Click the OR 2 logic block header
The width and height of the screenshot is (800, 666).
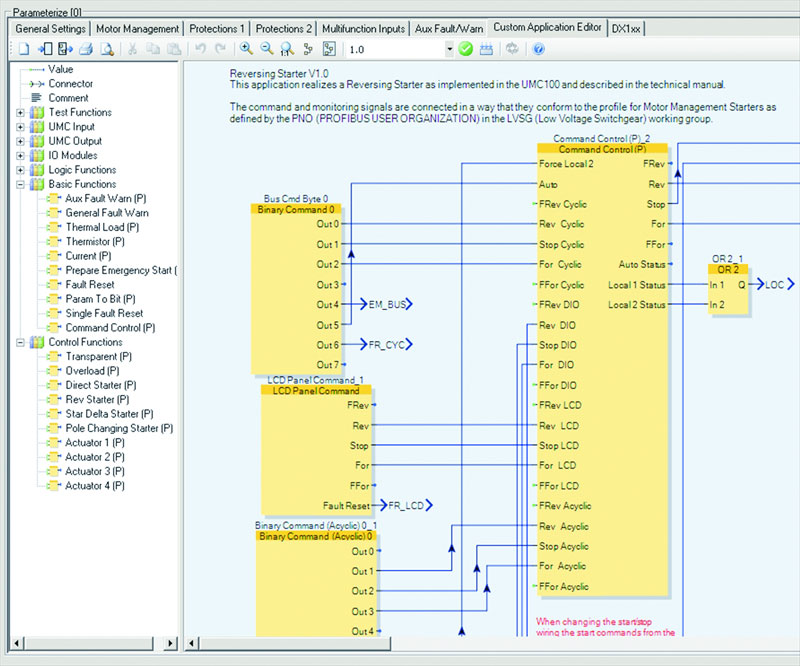coord(727,270)
